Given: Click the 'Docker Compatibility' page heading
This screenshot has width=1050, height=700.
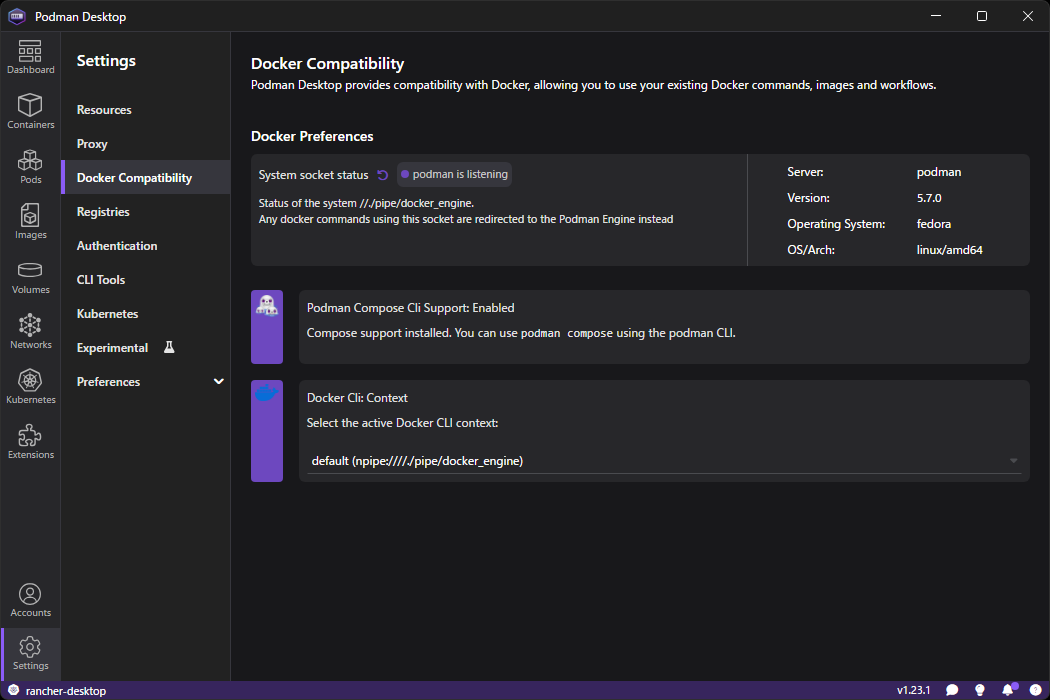Looking at the screenshot, I should point(327,64).
